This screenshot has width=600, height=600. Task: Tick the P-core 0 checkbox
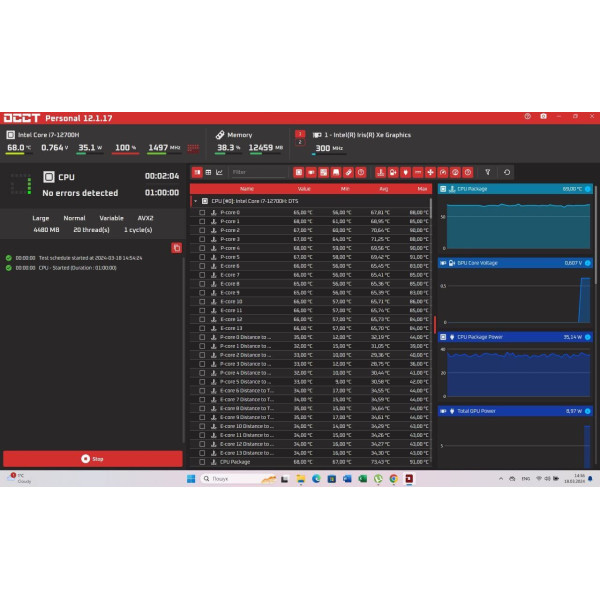[202, 213]
